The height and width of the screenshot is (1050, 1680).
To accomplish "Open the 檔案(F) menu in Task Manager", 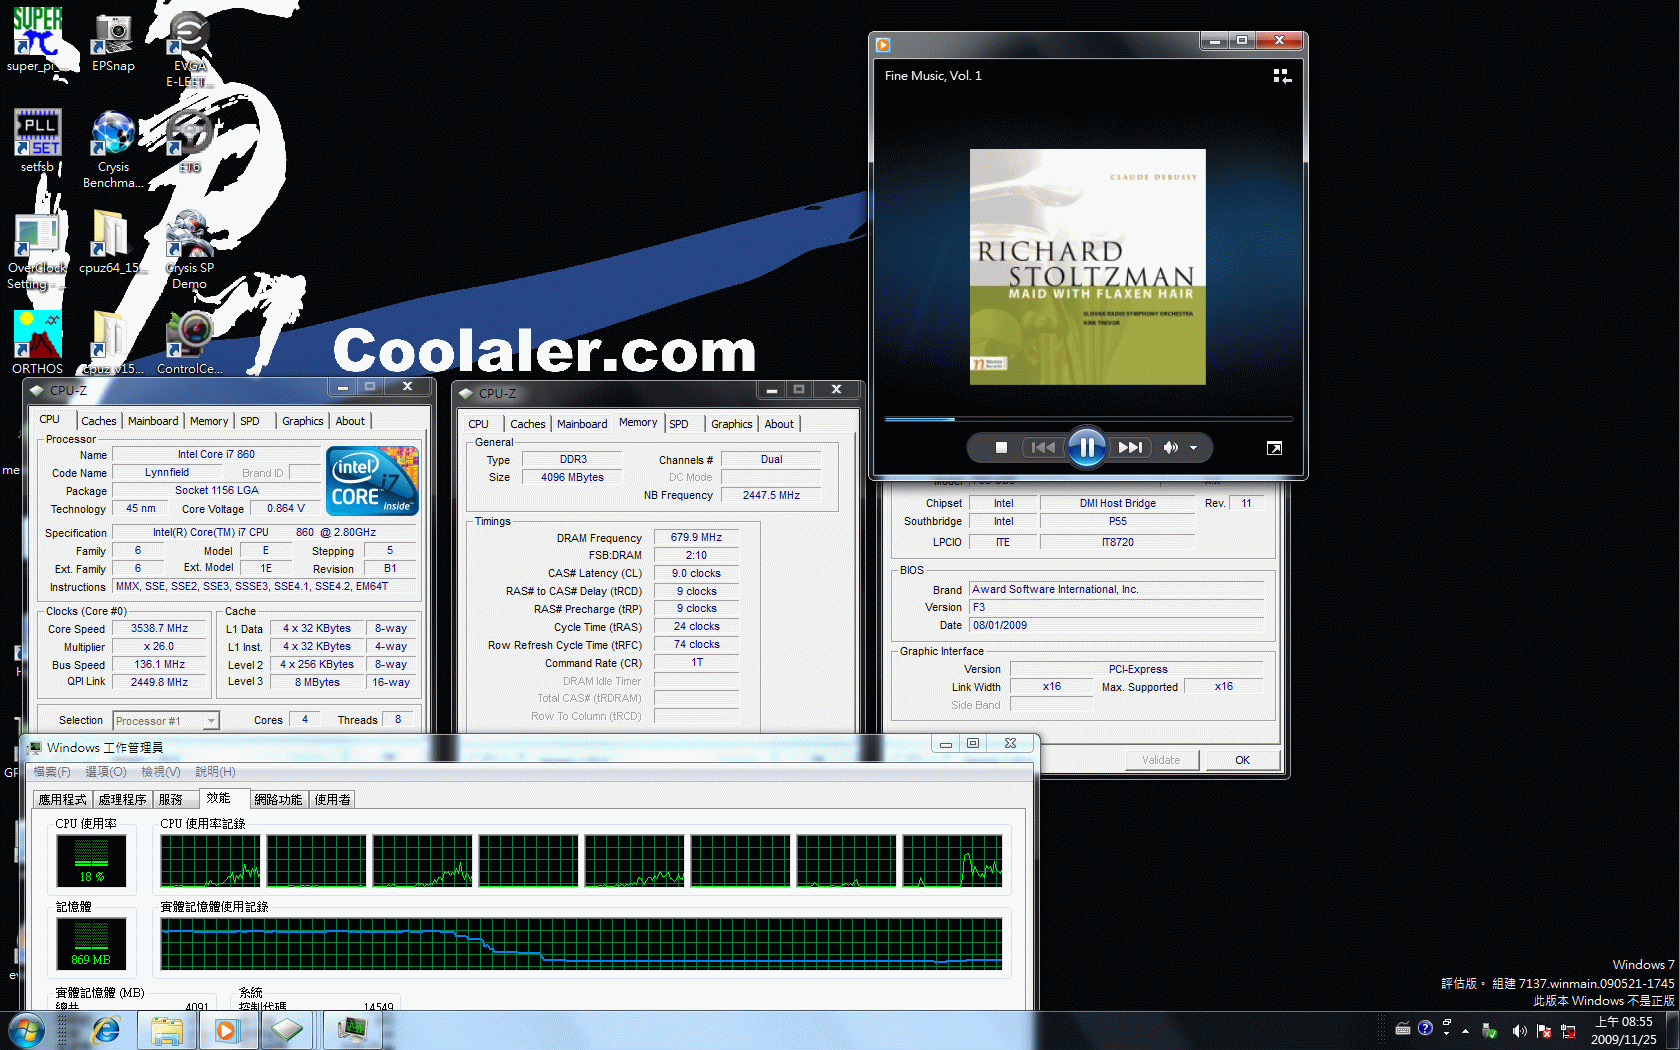I will click(x=52, y=772).
